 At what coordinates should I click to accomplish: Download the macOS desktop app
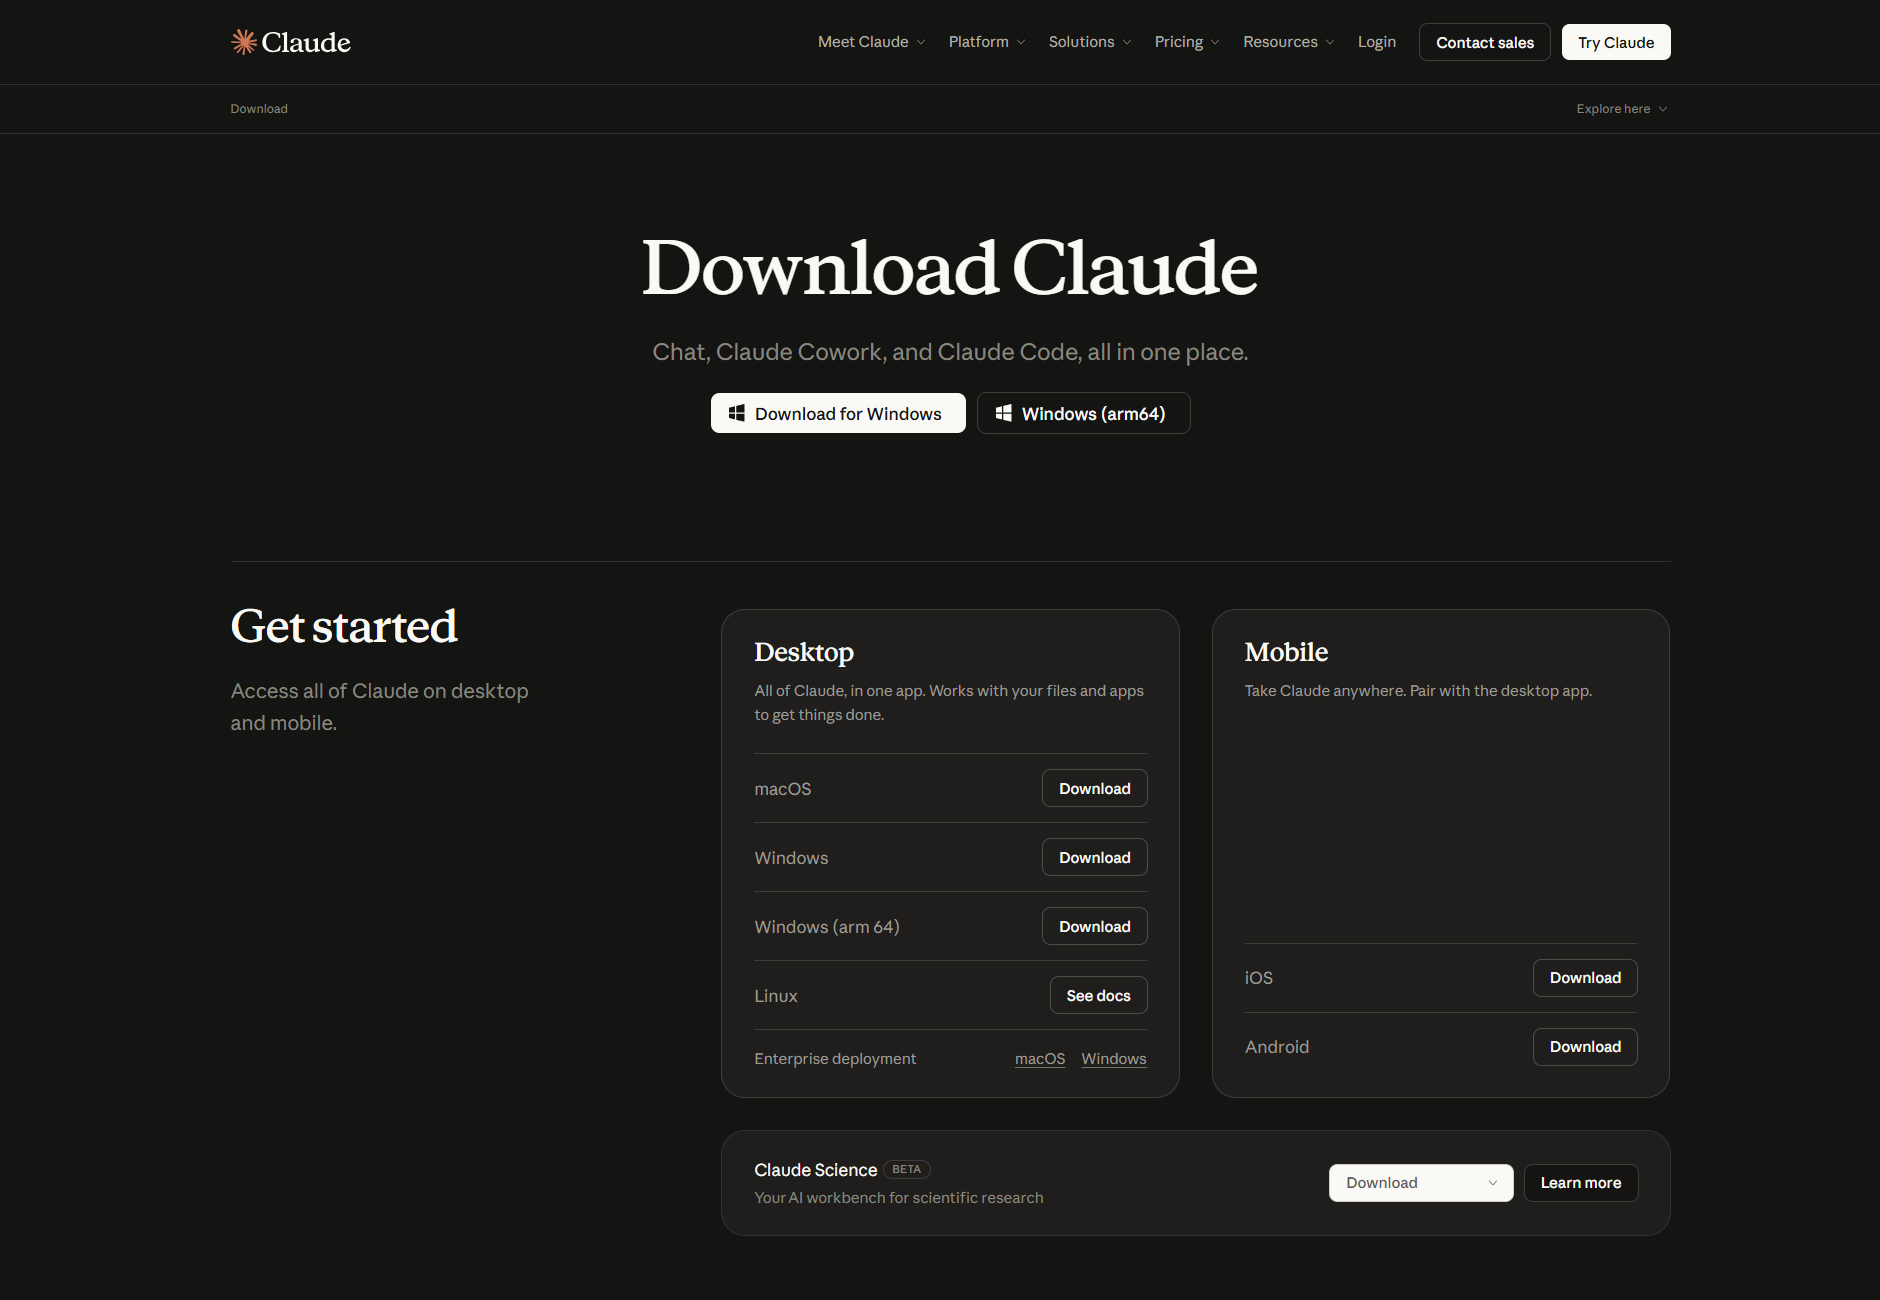(1095, 788)
